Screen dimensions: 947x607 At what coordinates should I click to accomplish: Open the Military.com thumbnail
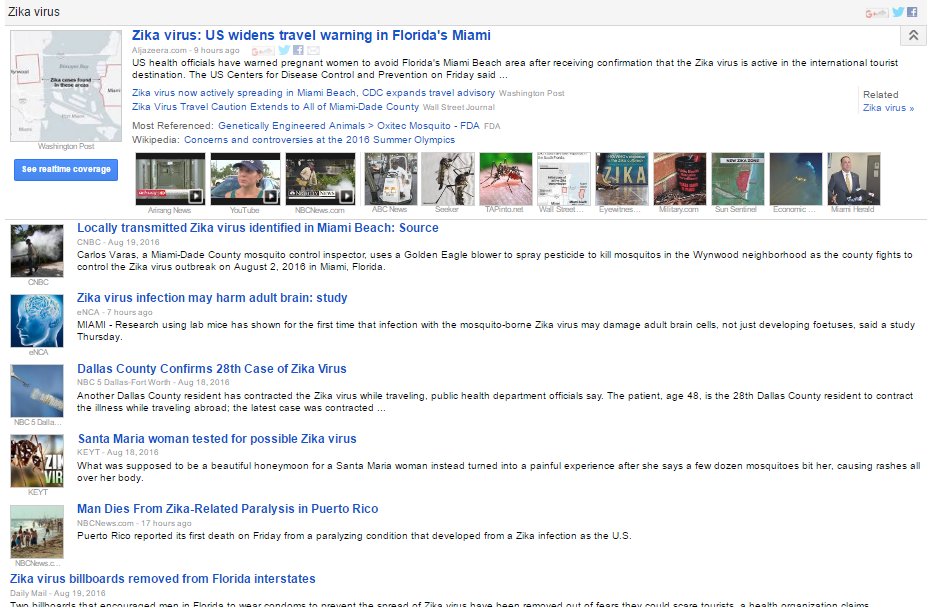pyautogui.click(x=680, y=179)
